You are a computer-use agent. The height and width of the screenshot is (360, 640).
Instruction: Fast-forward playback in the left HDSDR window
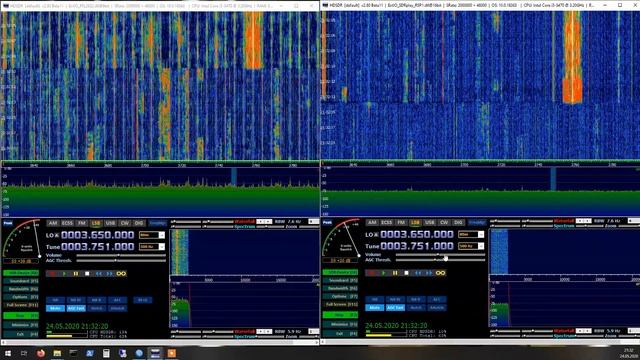coord(109,273)
